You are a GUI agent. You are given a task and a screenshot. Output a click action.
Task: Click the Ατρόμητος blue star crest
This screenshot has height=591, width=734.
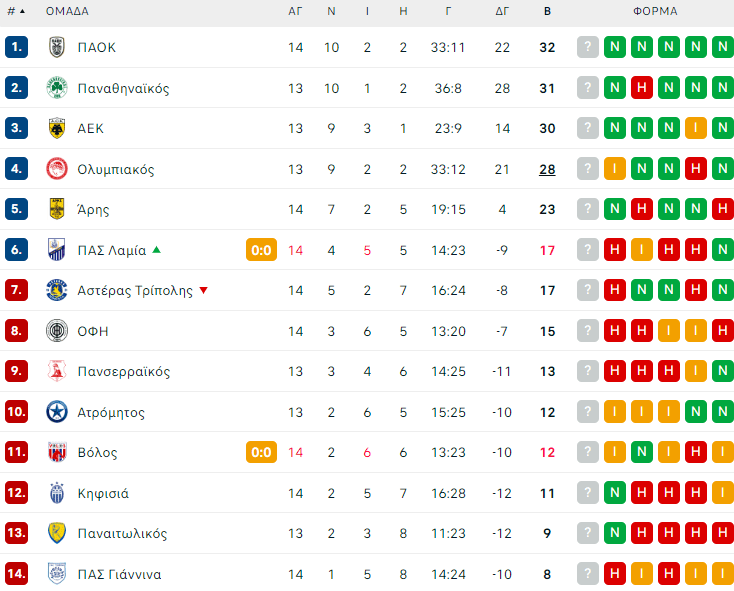coord(57,412)
